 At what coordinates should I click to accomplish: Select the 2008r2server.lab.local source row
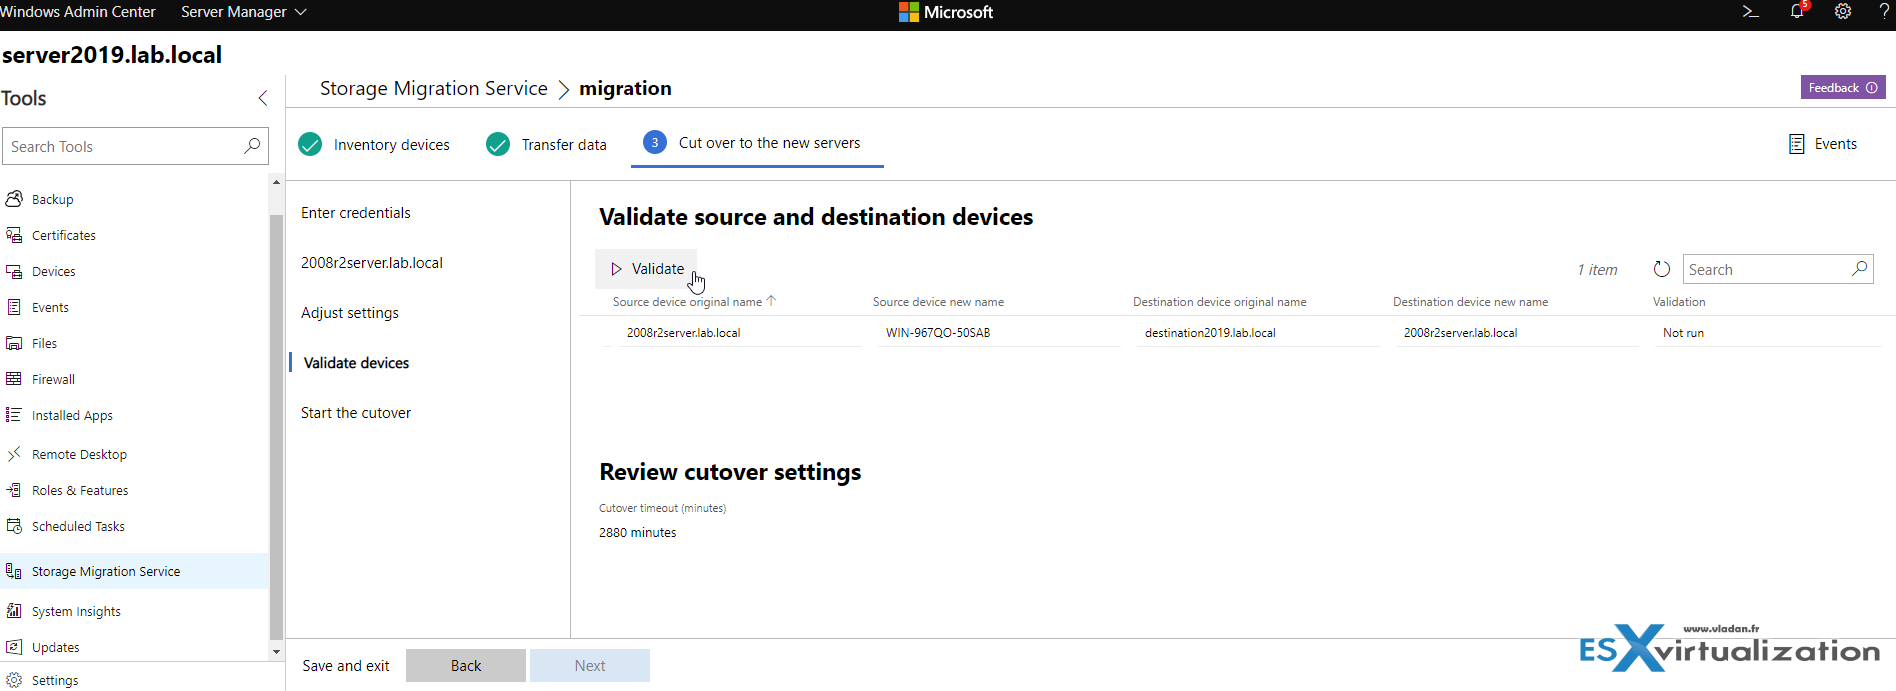click(684, 333)
